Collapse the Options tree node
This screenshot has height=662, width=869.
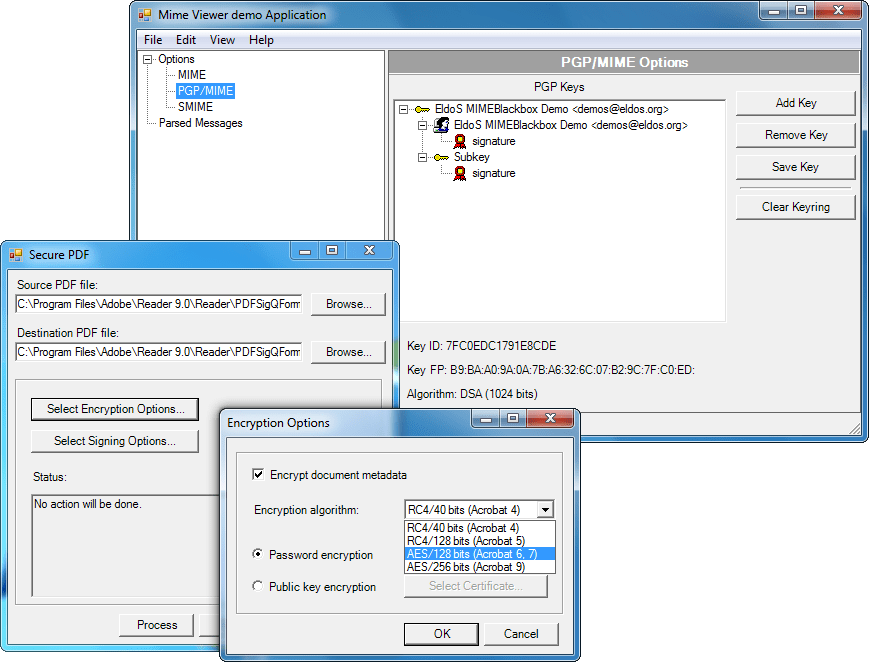tap(147, 59)
